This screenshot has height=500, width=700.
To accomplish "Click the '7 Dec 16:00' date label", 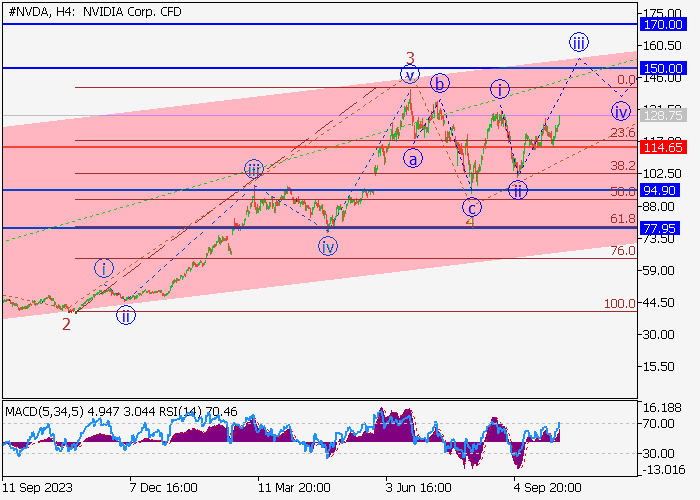I will (163, 488).
